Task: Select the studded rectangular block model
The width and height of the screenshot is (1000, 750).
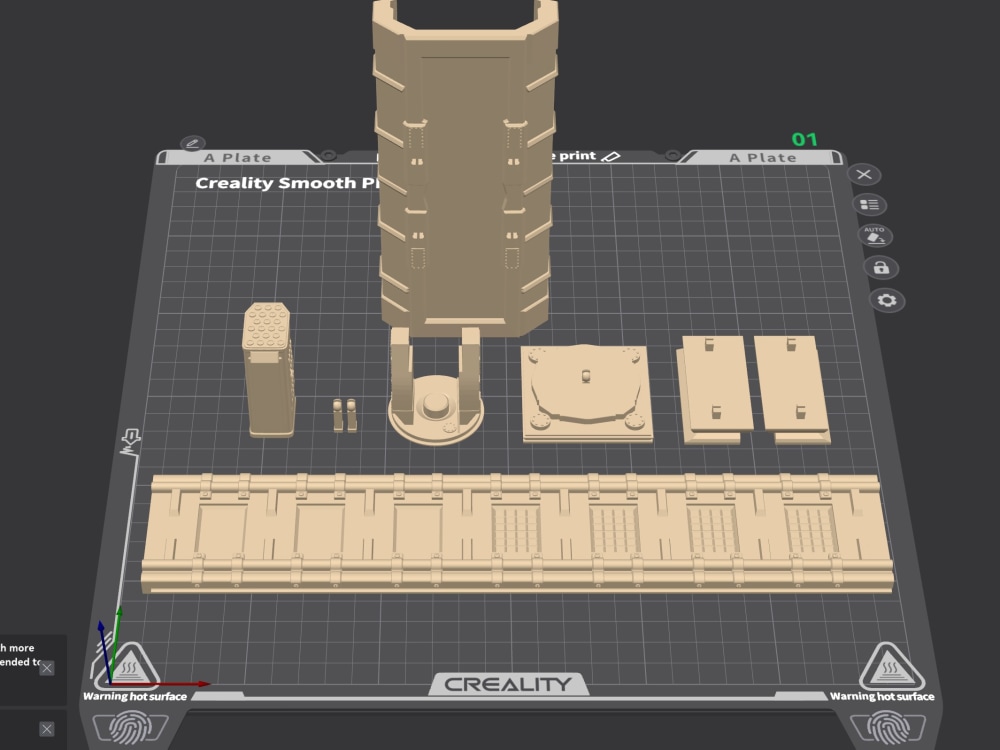Action: (268, 370)
